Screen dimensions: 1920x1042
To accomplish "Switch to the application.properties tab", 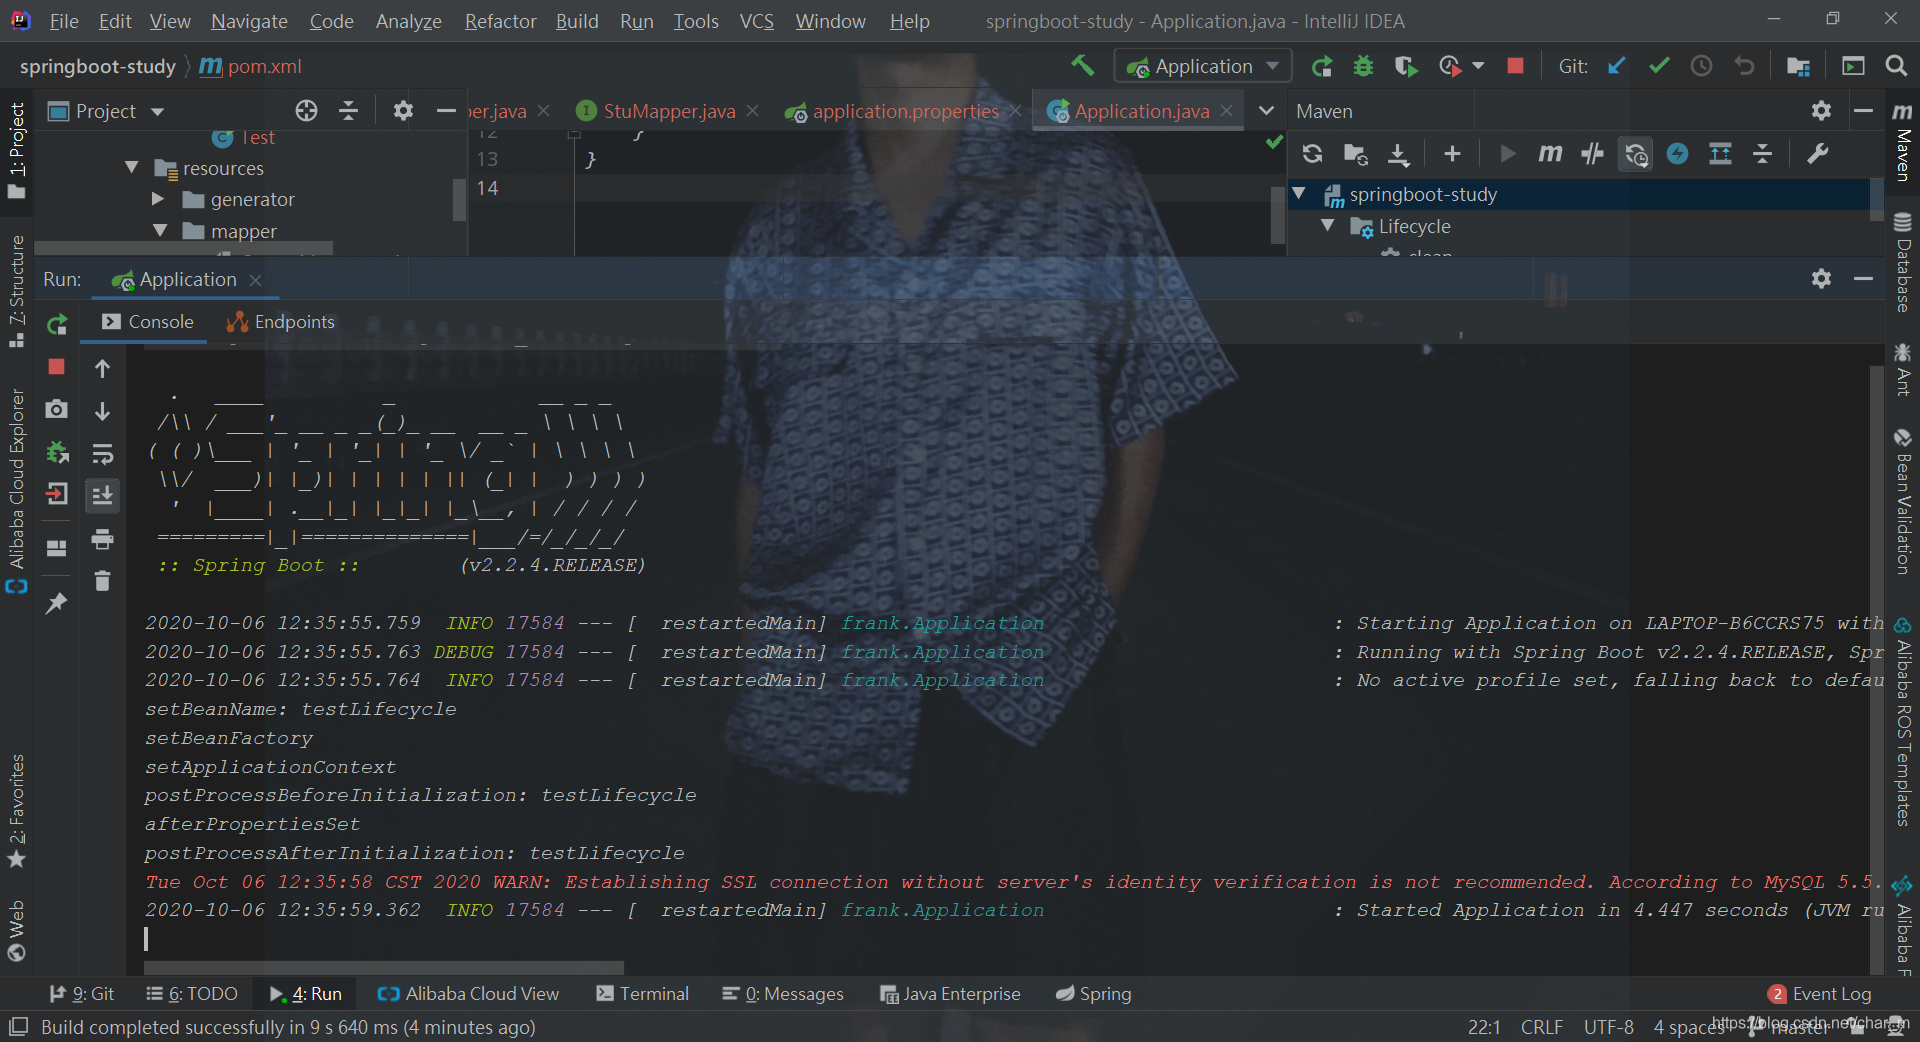I will pos(904,111).
